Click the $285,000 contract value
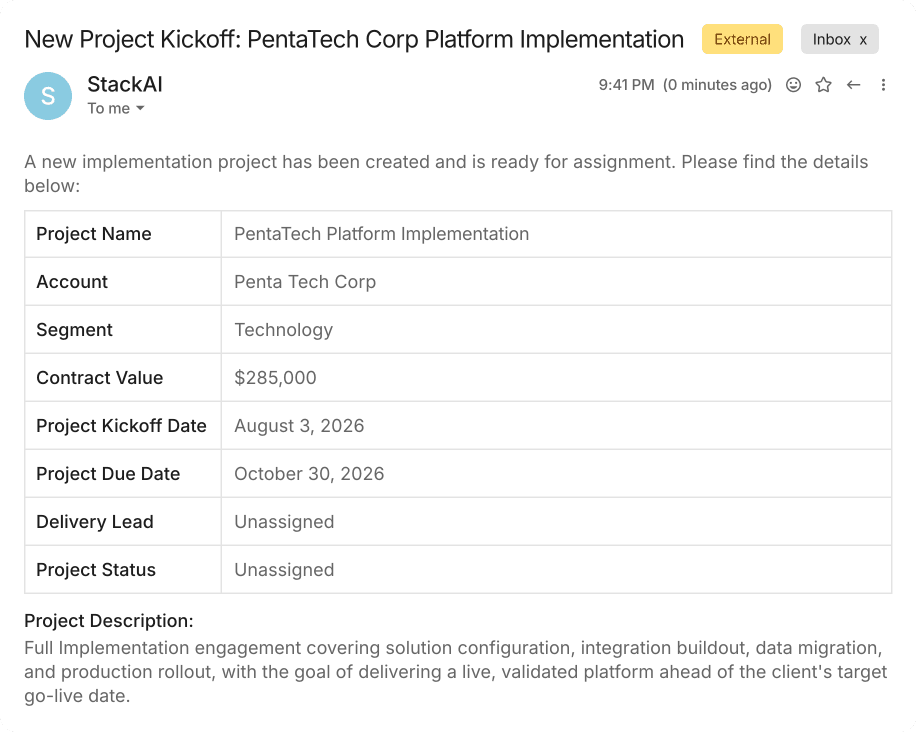916x732 pixels. [275, 377]
